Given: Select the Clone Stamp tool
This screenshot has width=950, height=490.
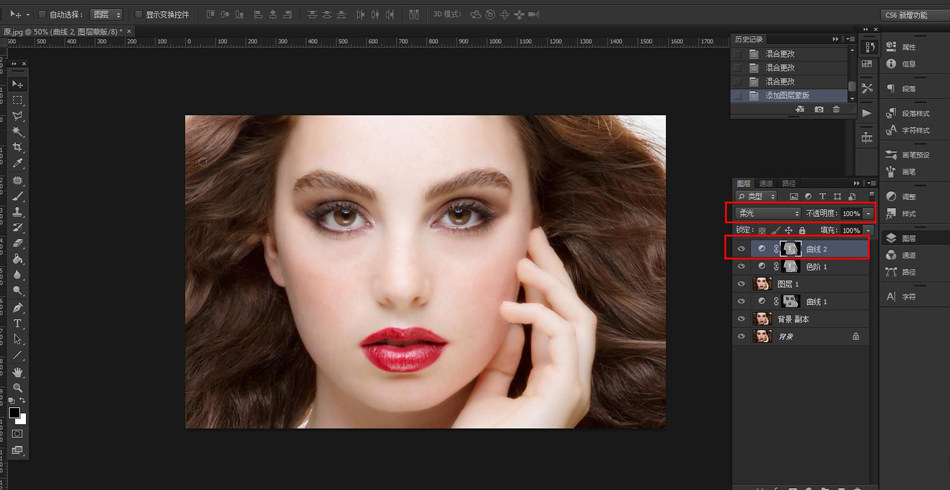Looking at the screenshot, I should coord(18,211).
